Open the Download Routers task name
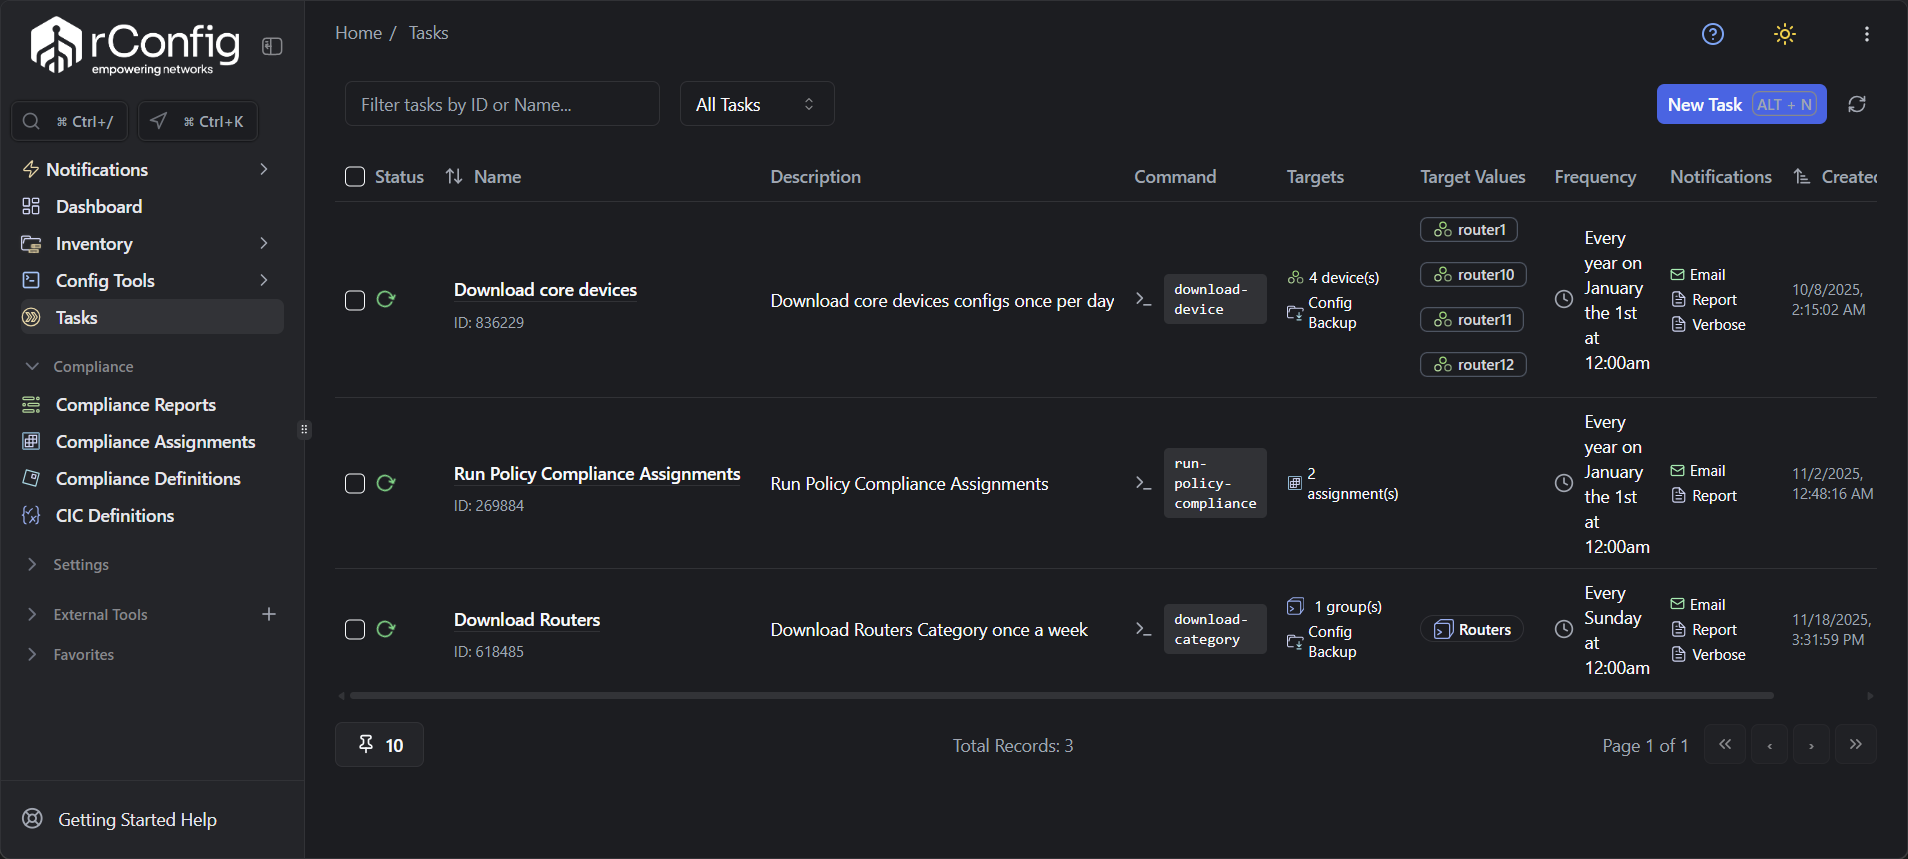 coord(527,619)
